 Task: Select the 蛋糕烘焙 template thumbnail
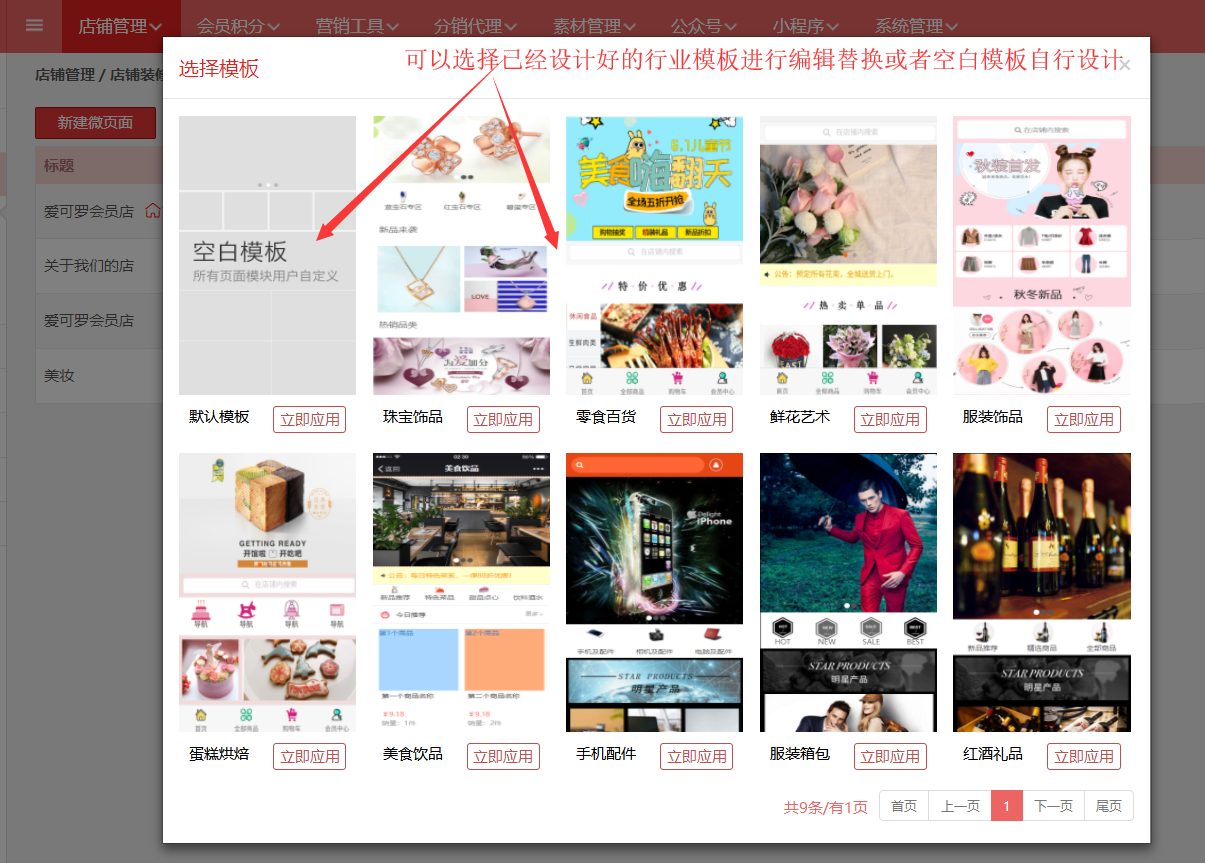pyautogui.click(x=267, y=592)
